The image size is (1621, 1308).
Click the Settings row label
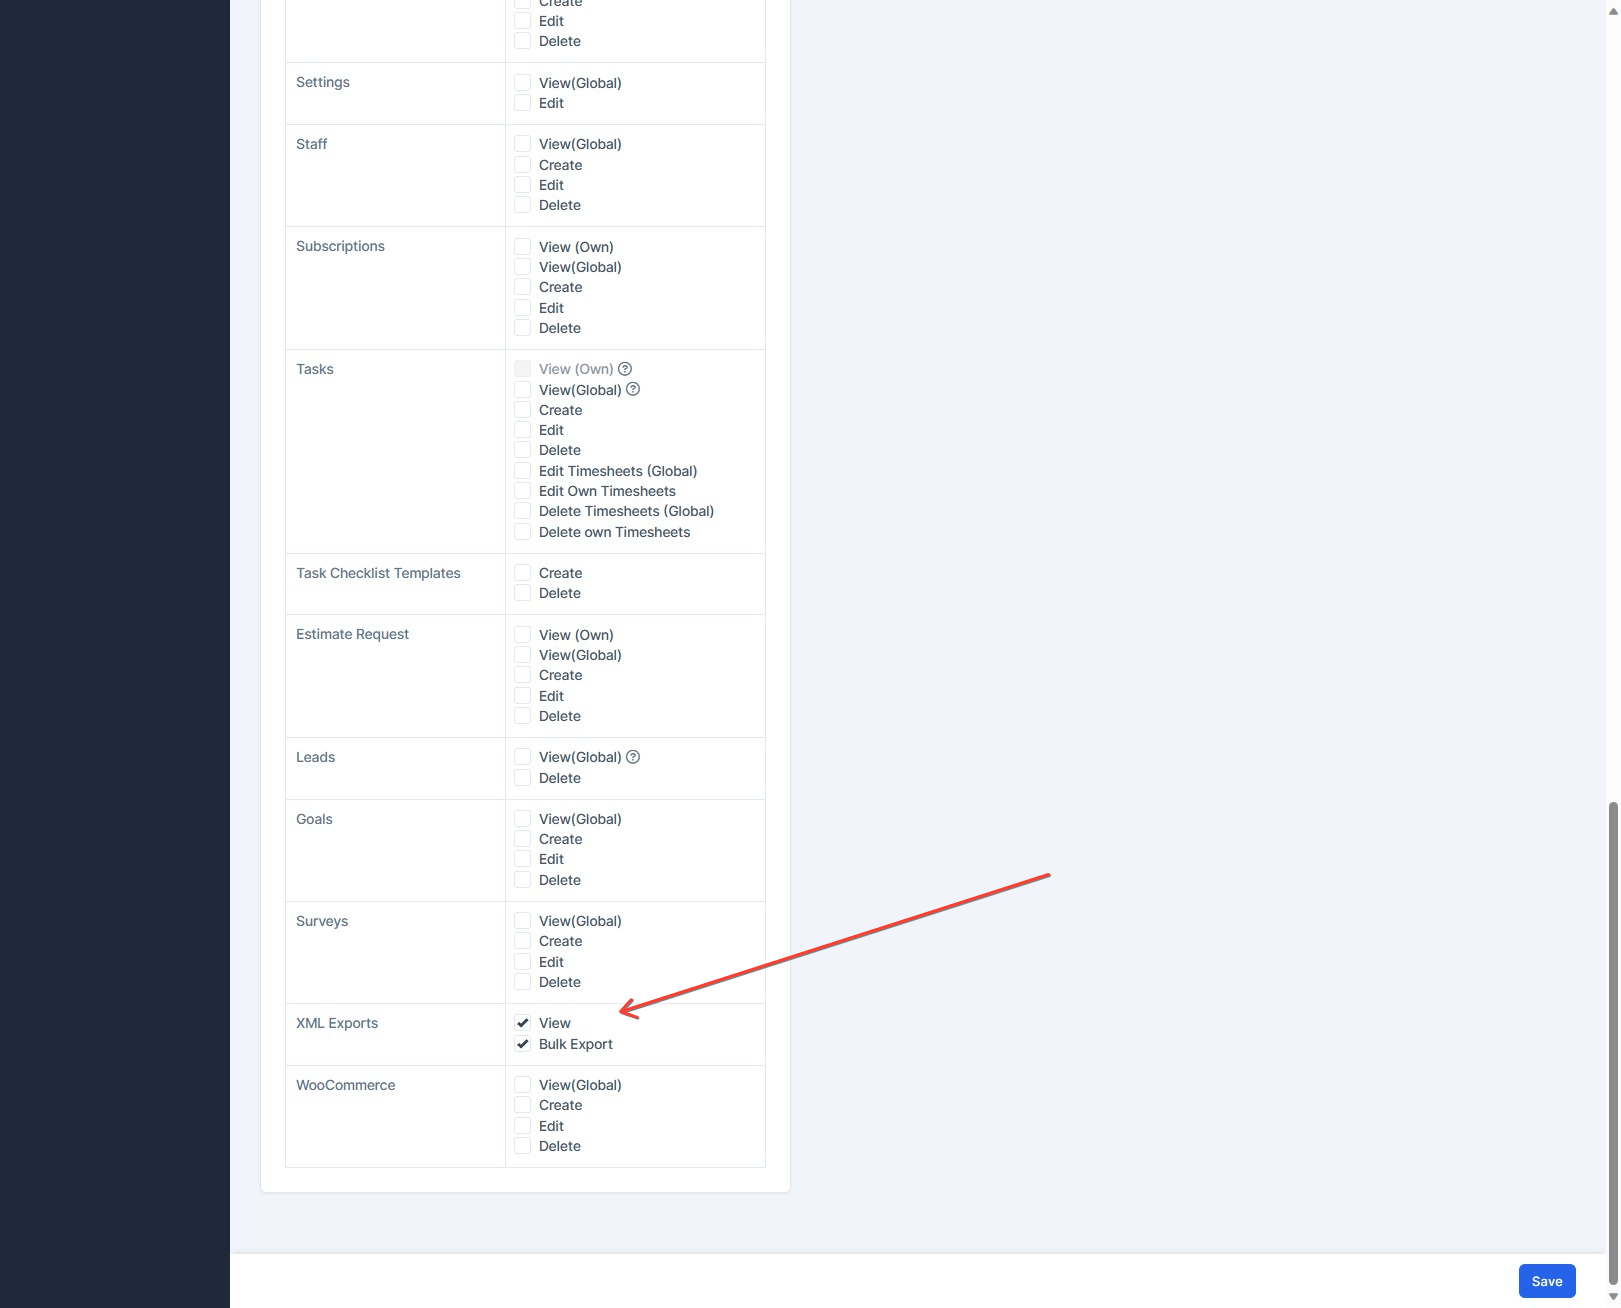point(323,82)
